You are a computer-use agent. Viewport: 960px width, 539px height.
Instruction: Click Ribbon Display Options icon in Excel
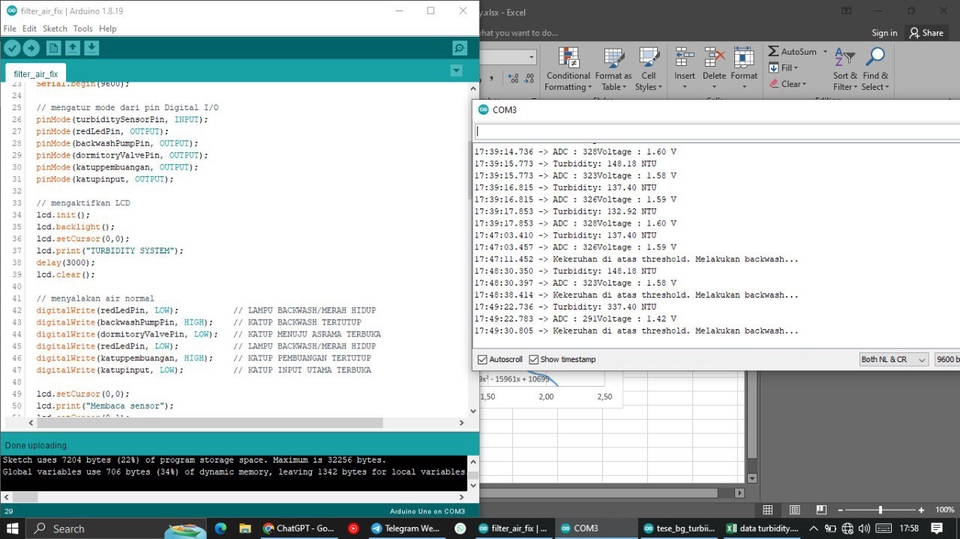[x=846, y=11]
